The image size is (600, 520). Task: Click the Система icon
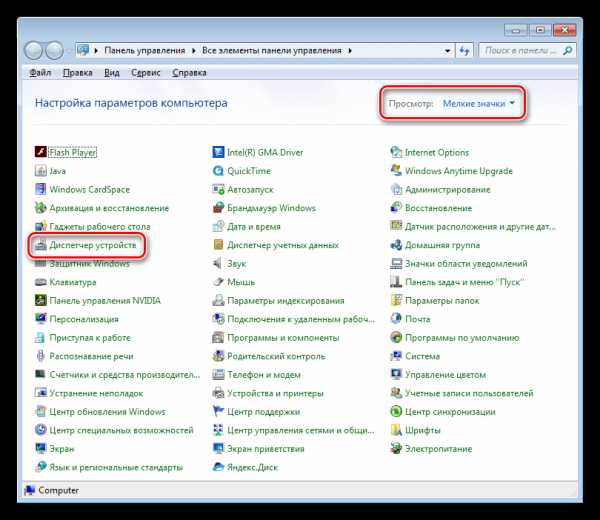(396, 356)
